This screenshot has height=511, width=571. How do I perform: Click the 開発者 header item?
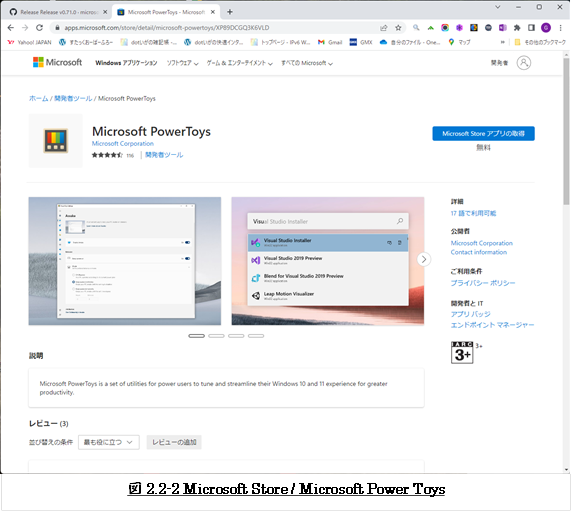tap(499, 63)
